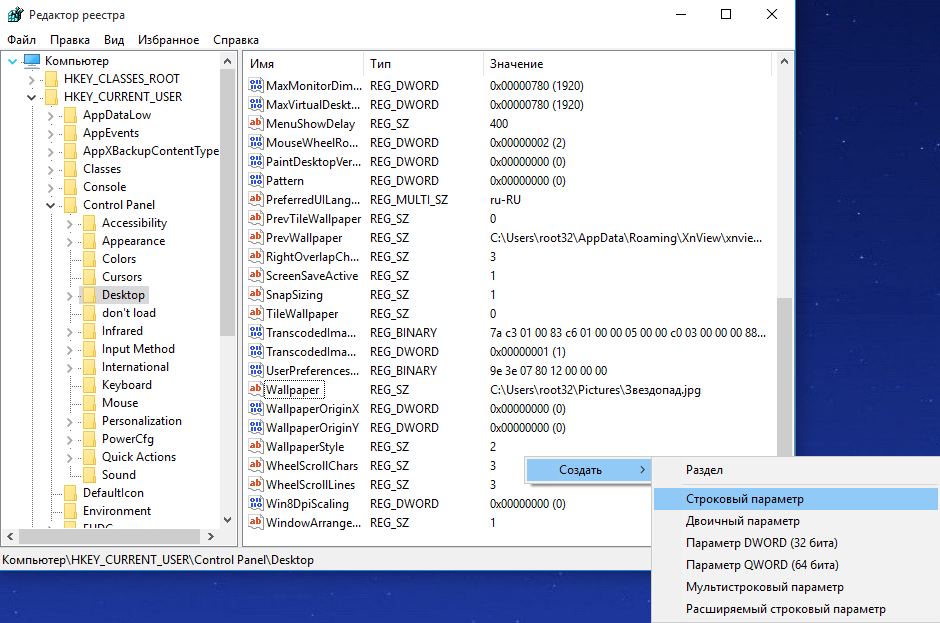This screenshot has width=940, height=623.
Task: Click the folder icon of HKEY_CLASSES_ROOT
Action: (x=51, y=79)
